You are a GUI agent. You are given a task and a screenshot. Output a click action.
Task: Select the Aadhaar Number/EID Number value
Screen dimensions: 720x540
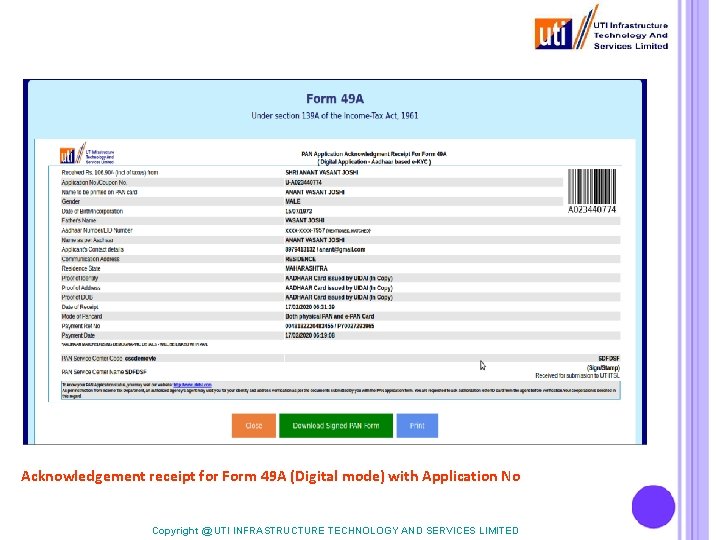tap(328, 231)
